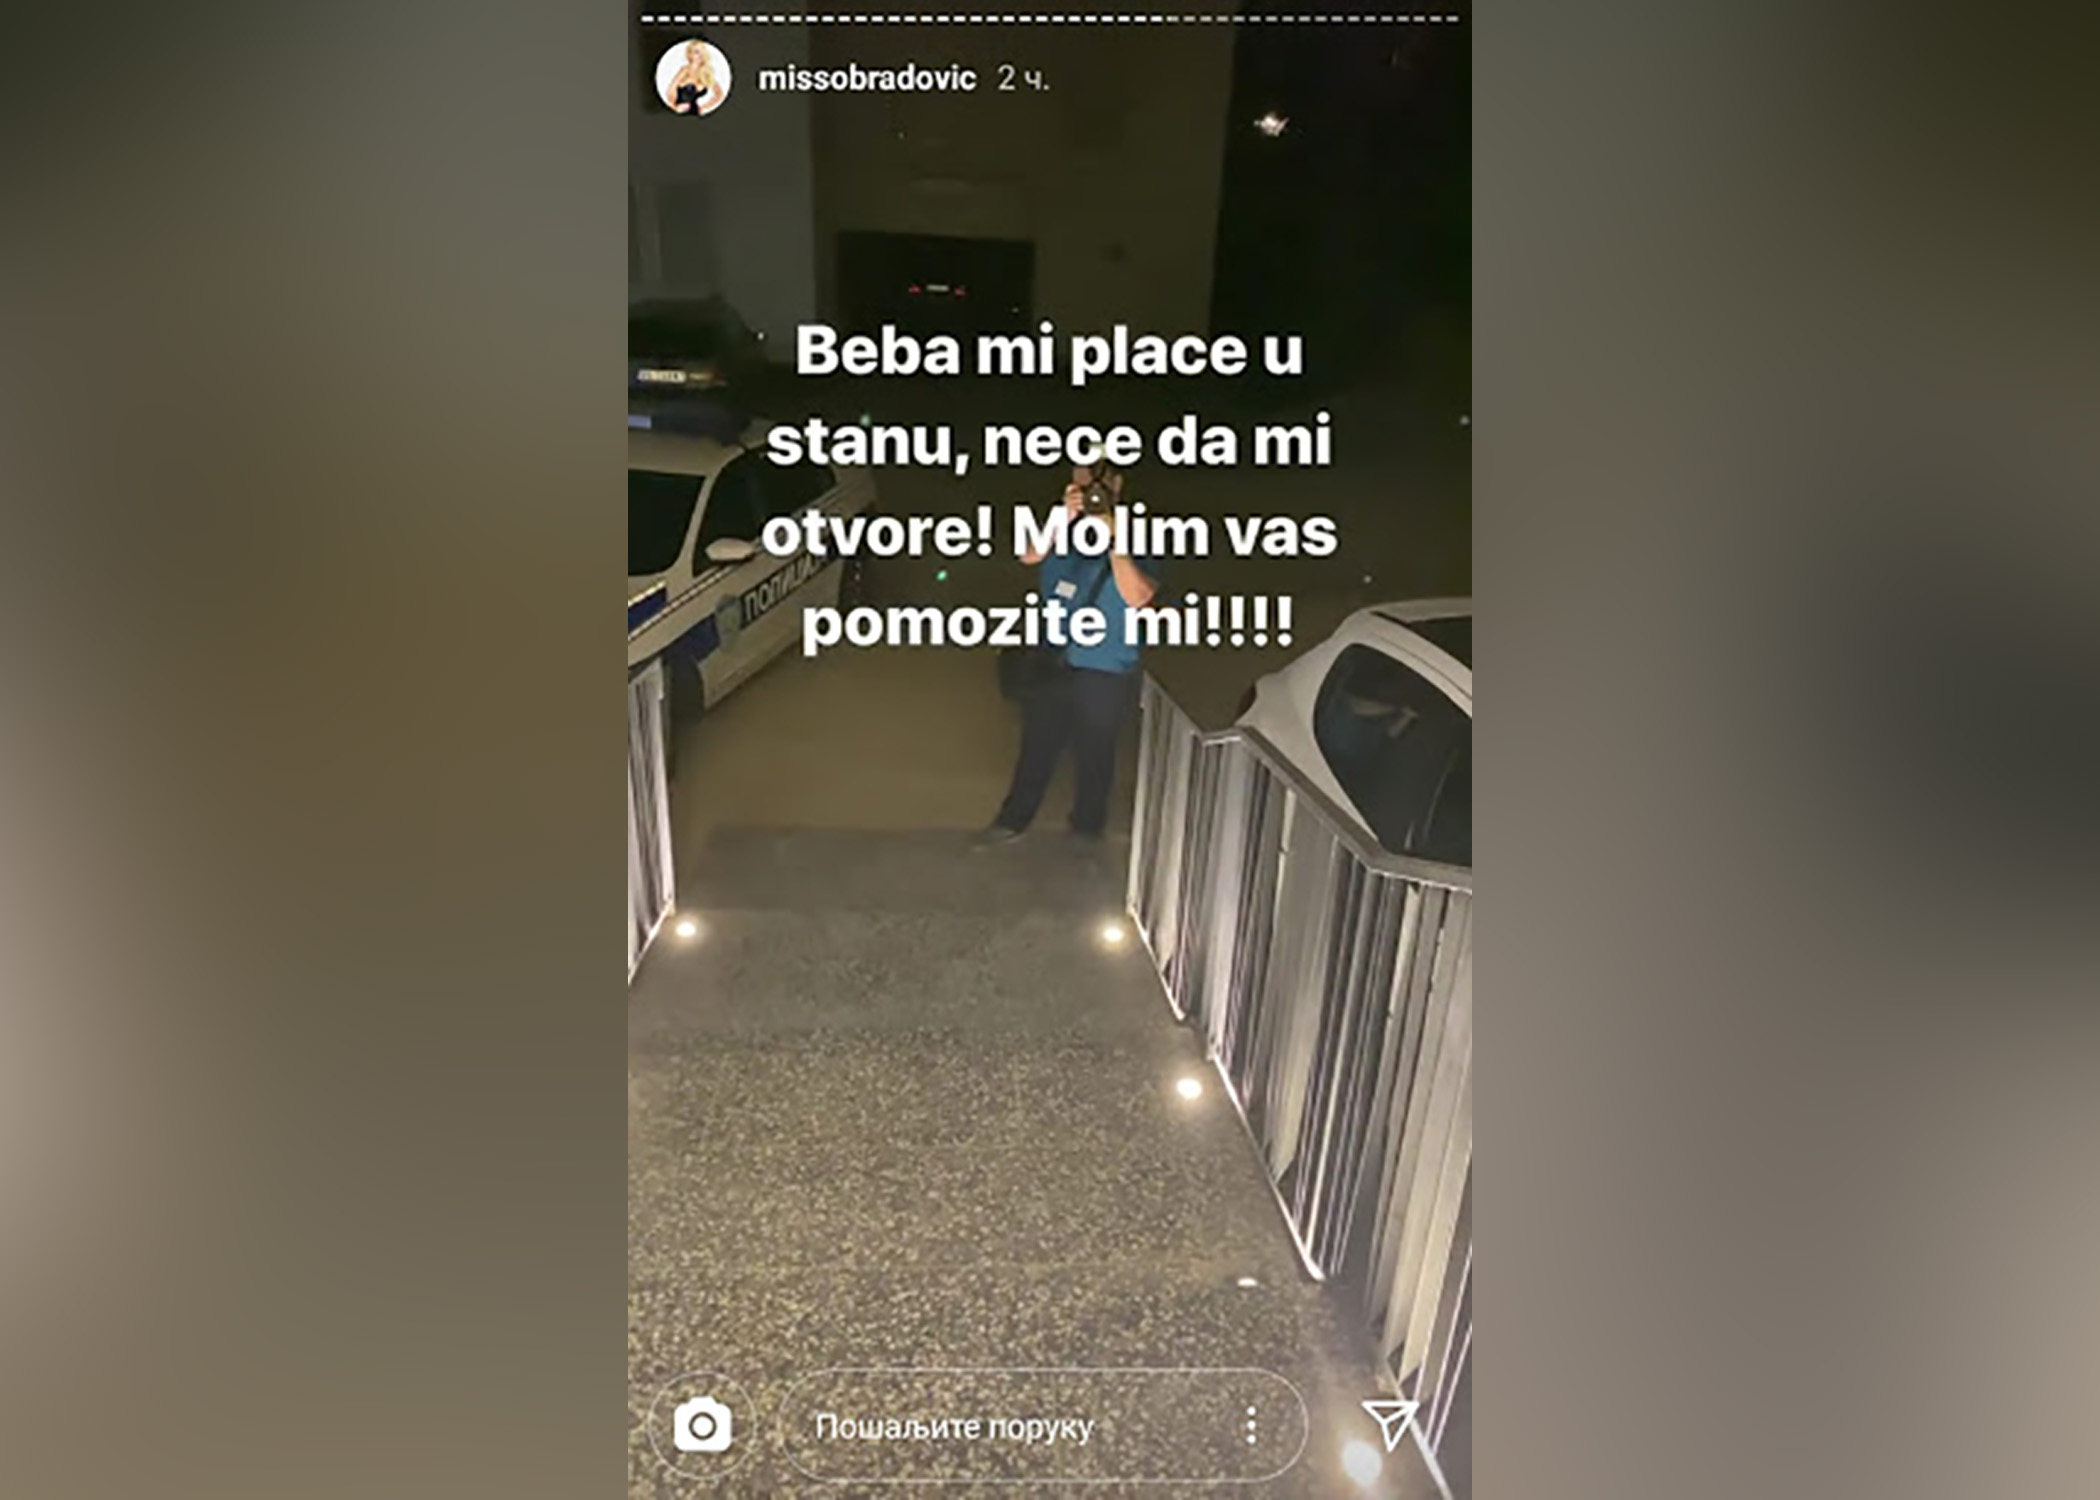This screenshot has height=1500, width=2100.
Task: Click the missobradovic username
Action: 866,78
